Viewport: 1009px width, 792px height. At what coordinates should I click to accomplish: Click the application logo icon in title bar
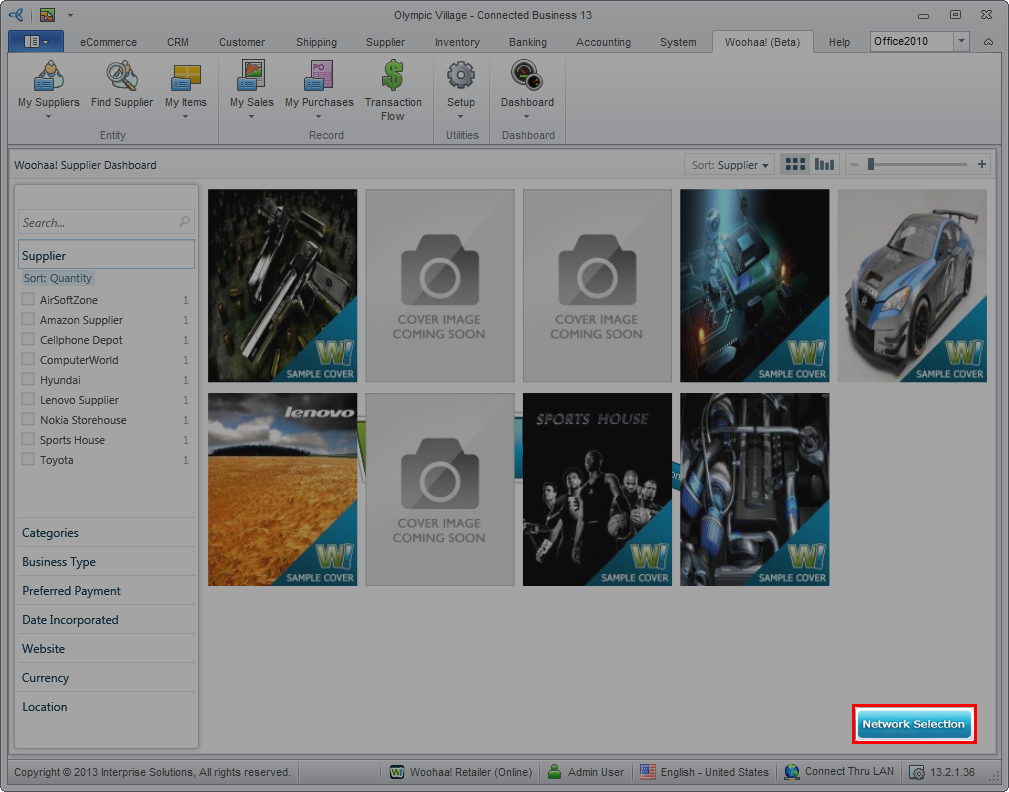(16, 14)
